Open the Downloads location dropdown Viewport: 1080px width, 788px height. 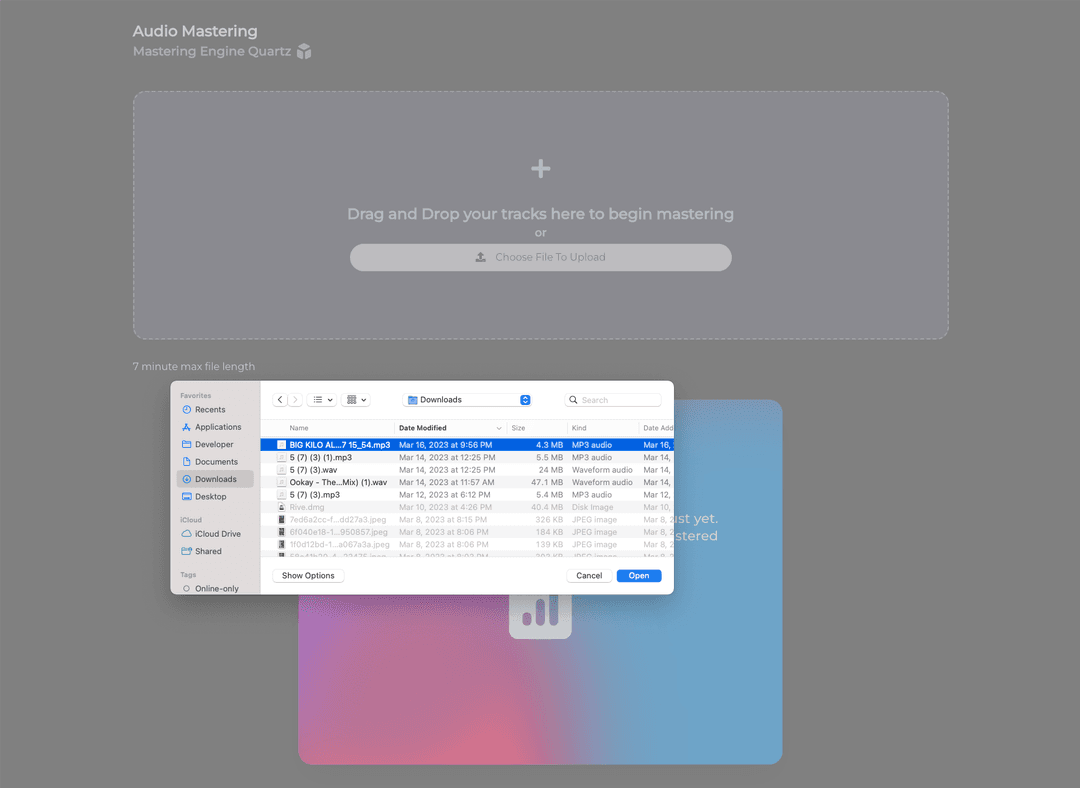click(x=466, y=399)
